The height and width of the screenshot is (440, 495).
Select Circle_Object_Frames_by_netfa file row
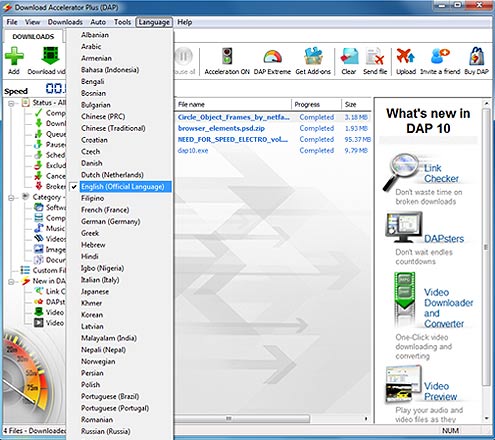[273, 117]
